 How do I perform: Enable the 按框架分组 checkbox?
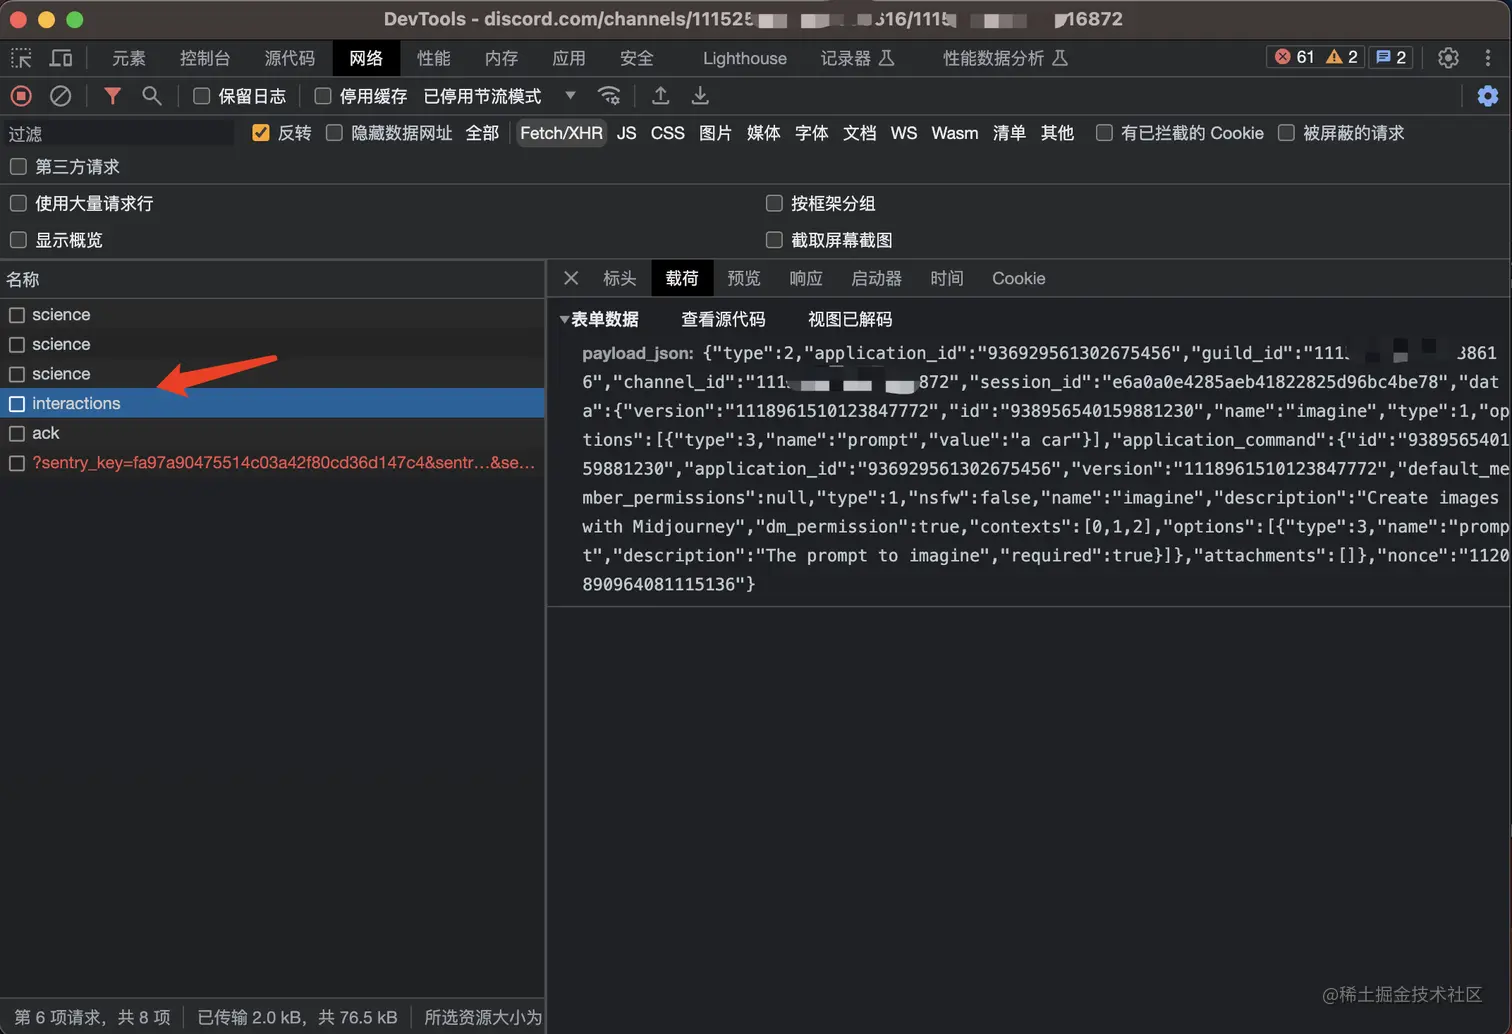pos(774,203)
